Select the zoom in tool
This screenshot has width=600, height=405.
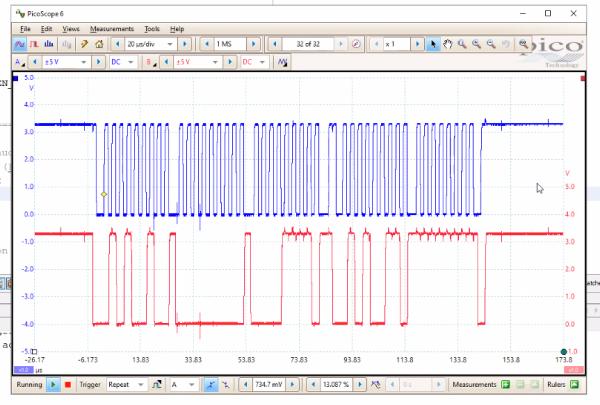coord(477,44)
